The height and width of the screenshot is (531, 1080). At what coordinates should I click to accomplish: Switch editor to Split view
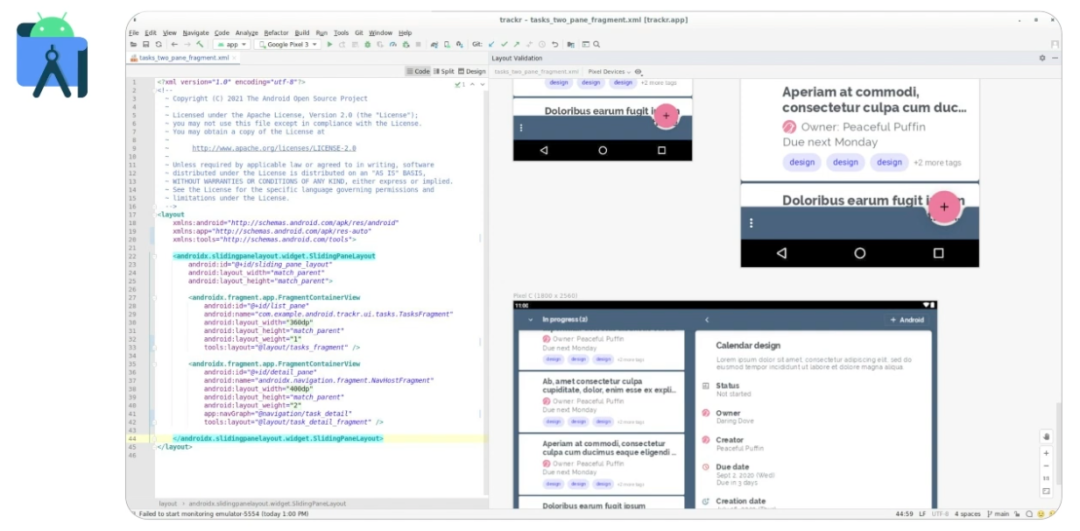444,72
